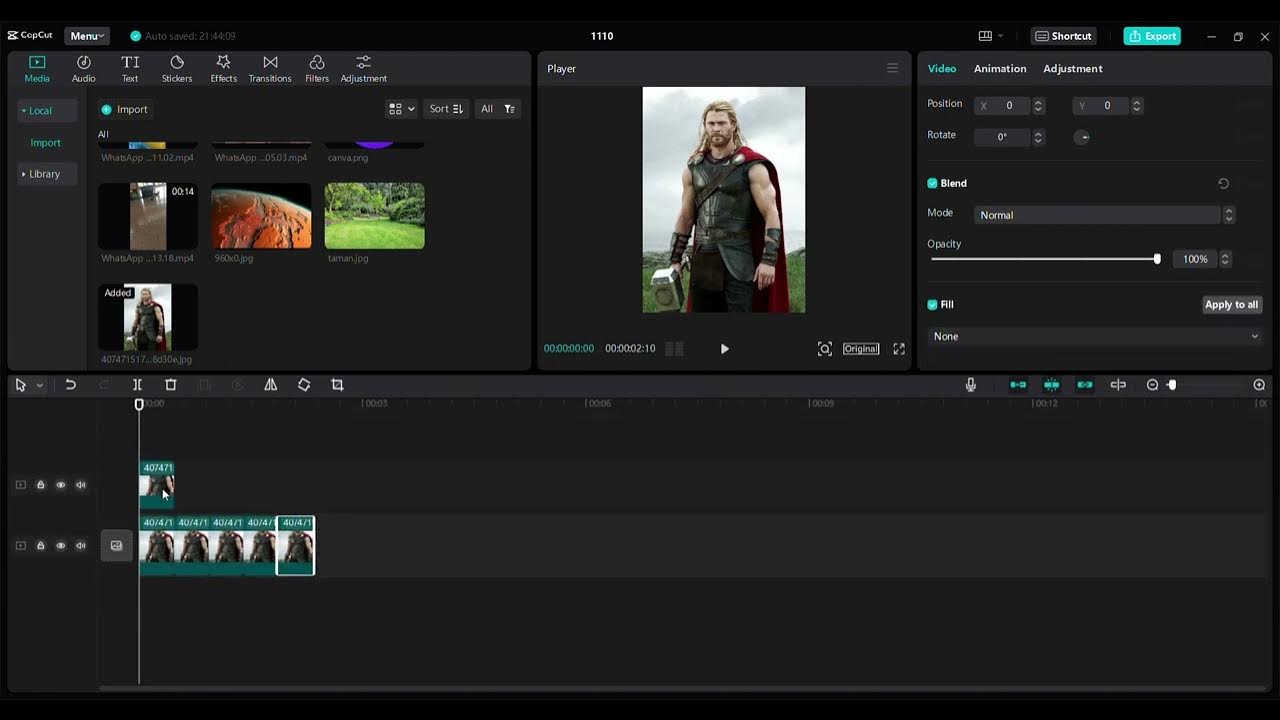The image size is (1280, 720).
Task: Adjust the Rotate value stepper
Action: [x=1038, y=137]
